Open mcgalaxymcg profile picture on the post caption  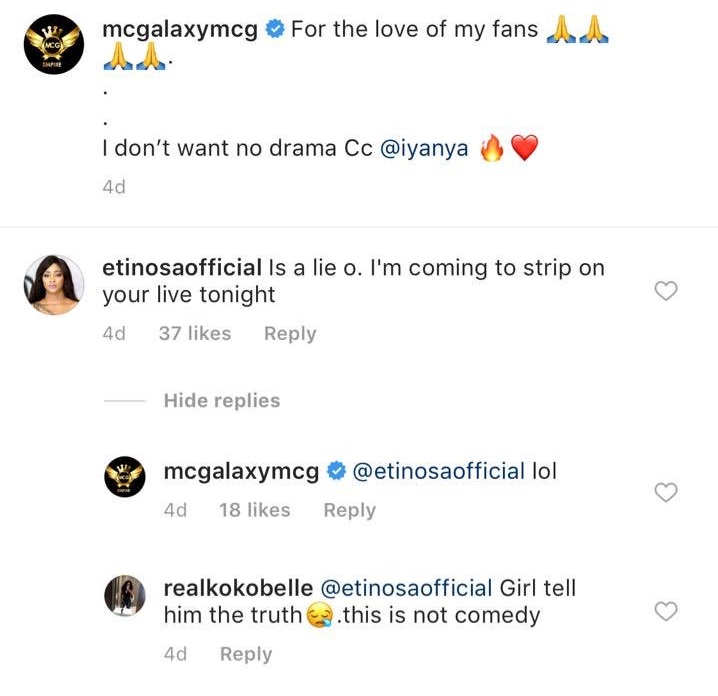click(x=52, y=46)
